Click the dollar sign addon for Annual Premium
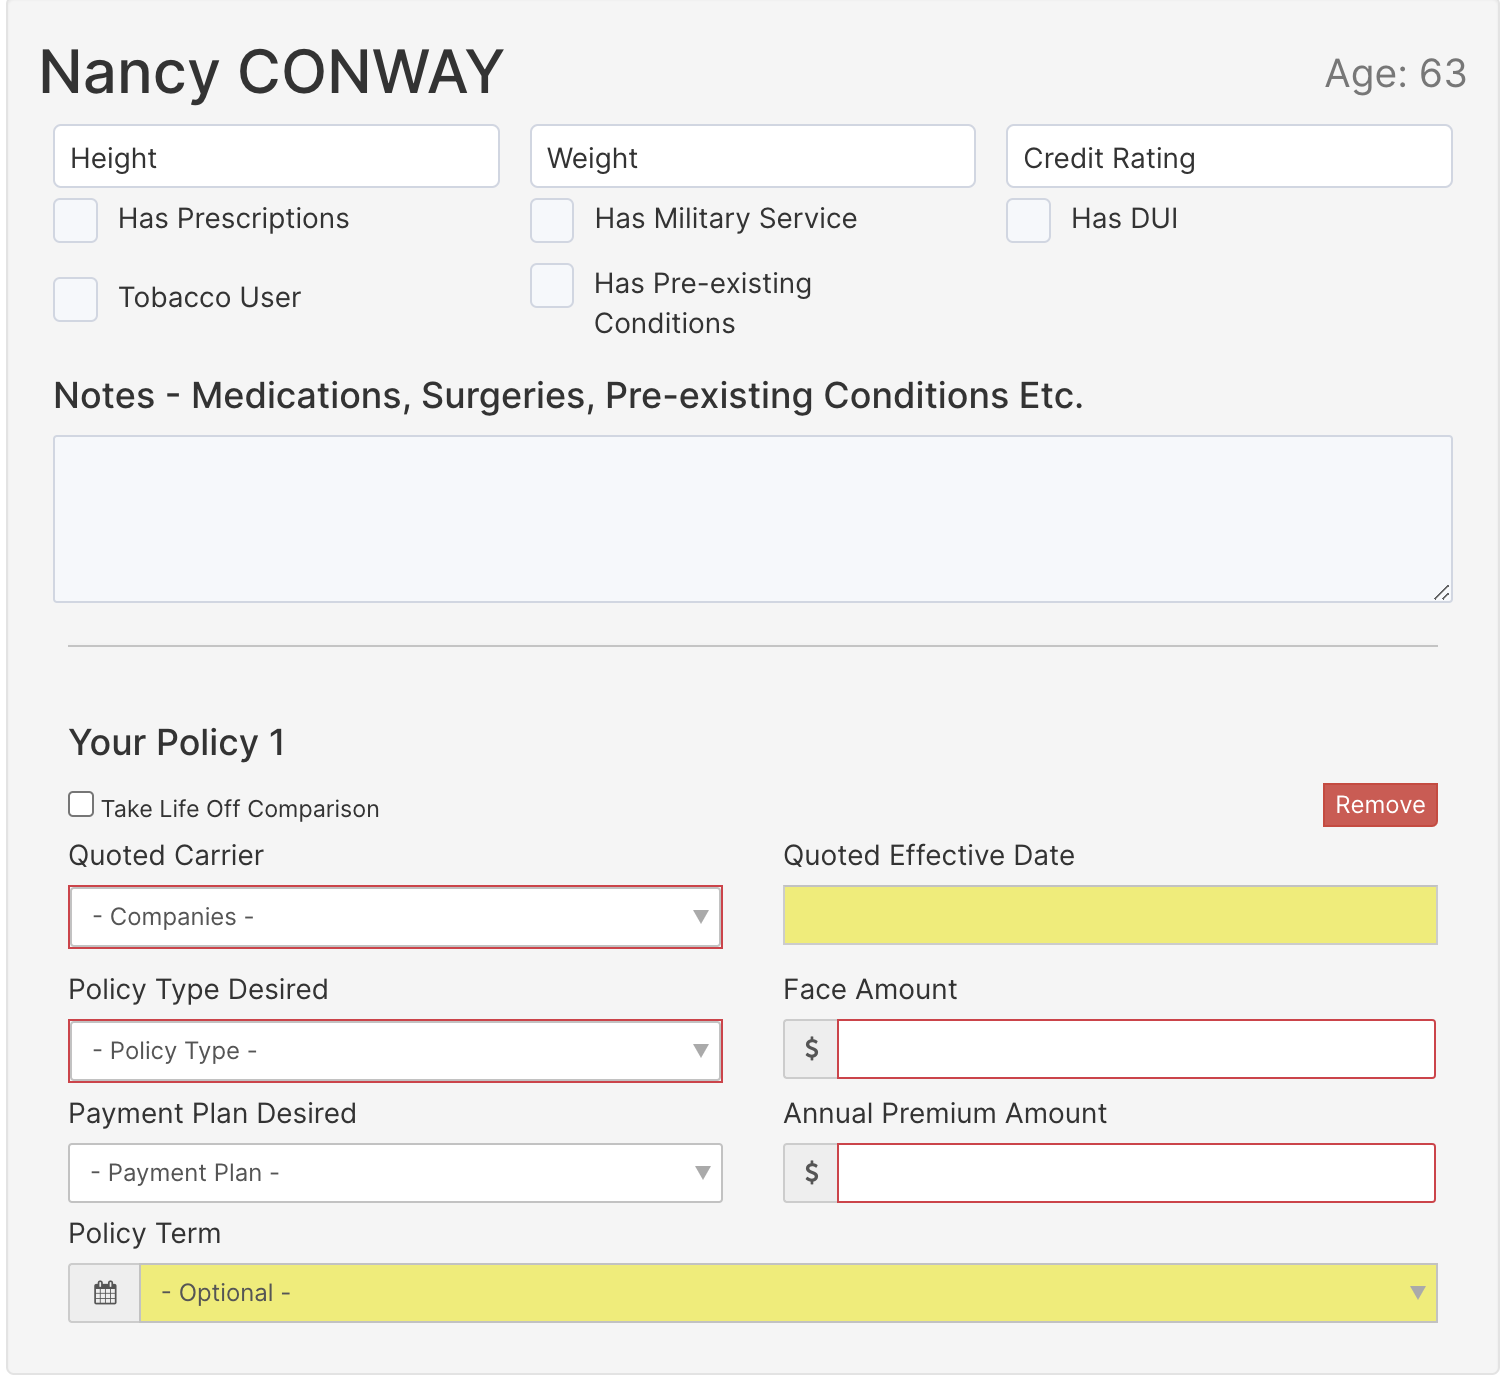Screen dimensions: 1500x1382 pos(811,1173)
